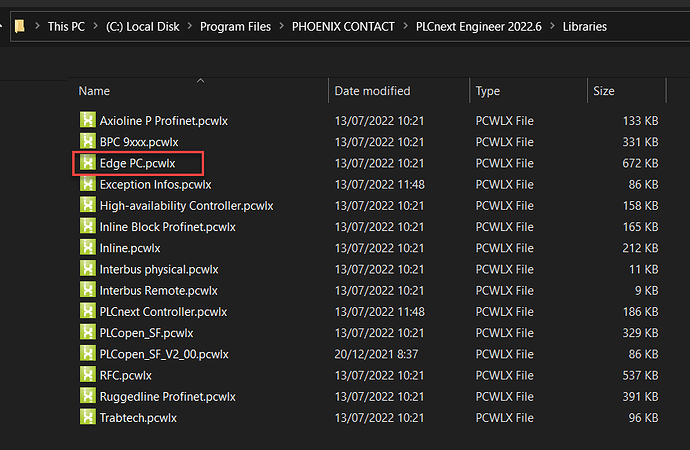Click the 133 KB size cell
This screenshot has height=450, width=690.
tap(640, 121)
